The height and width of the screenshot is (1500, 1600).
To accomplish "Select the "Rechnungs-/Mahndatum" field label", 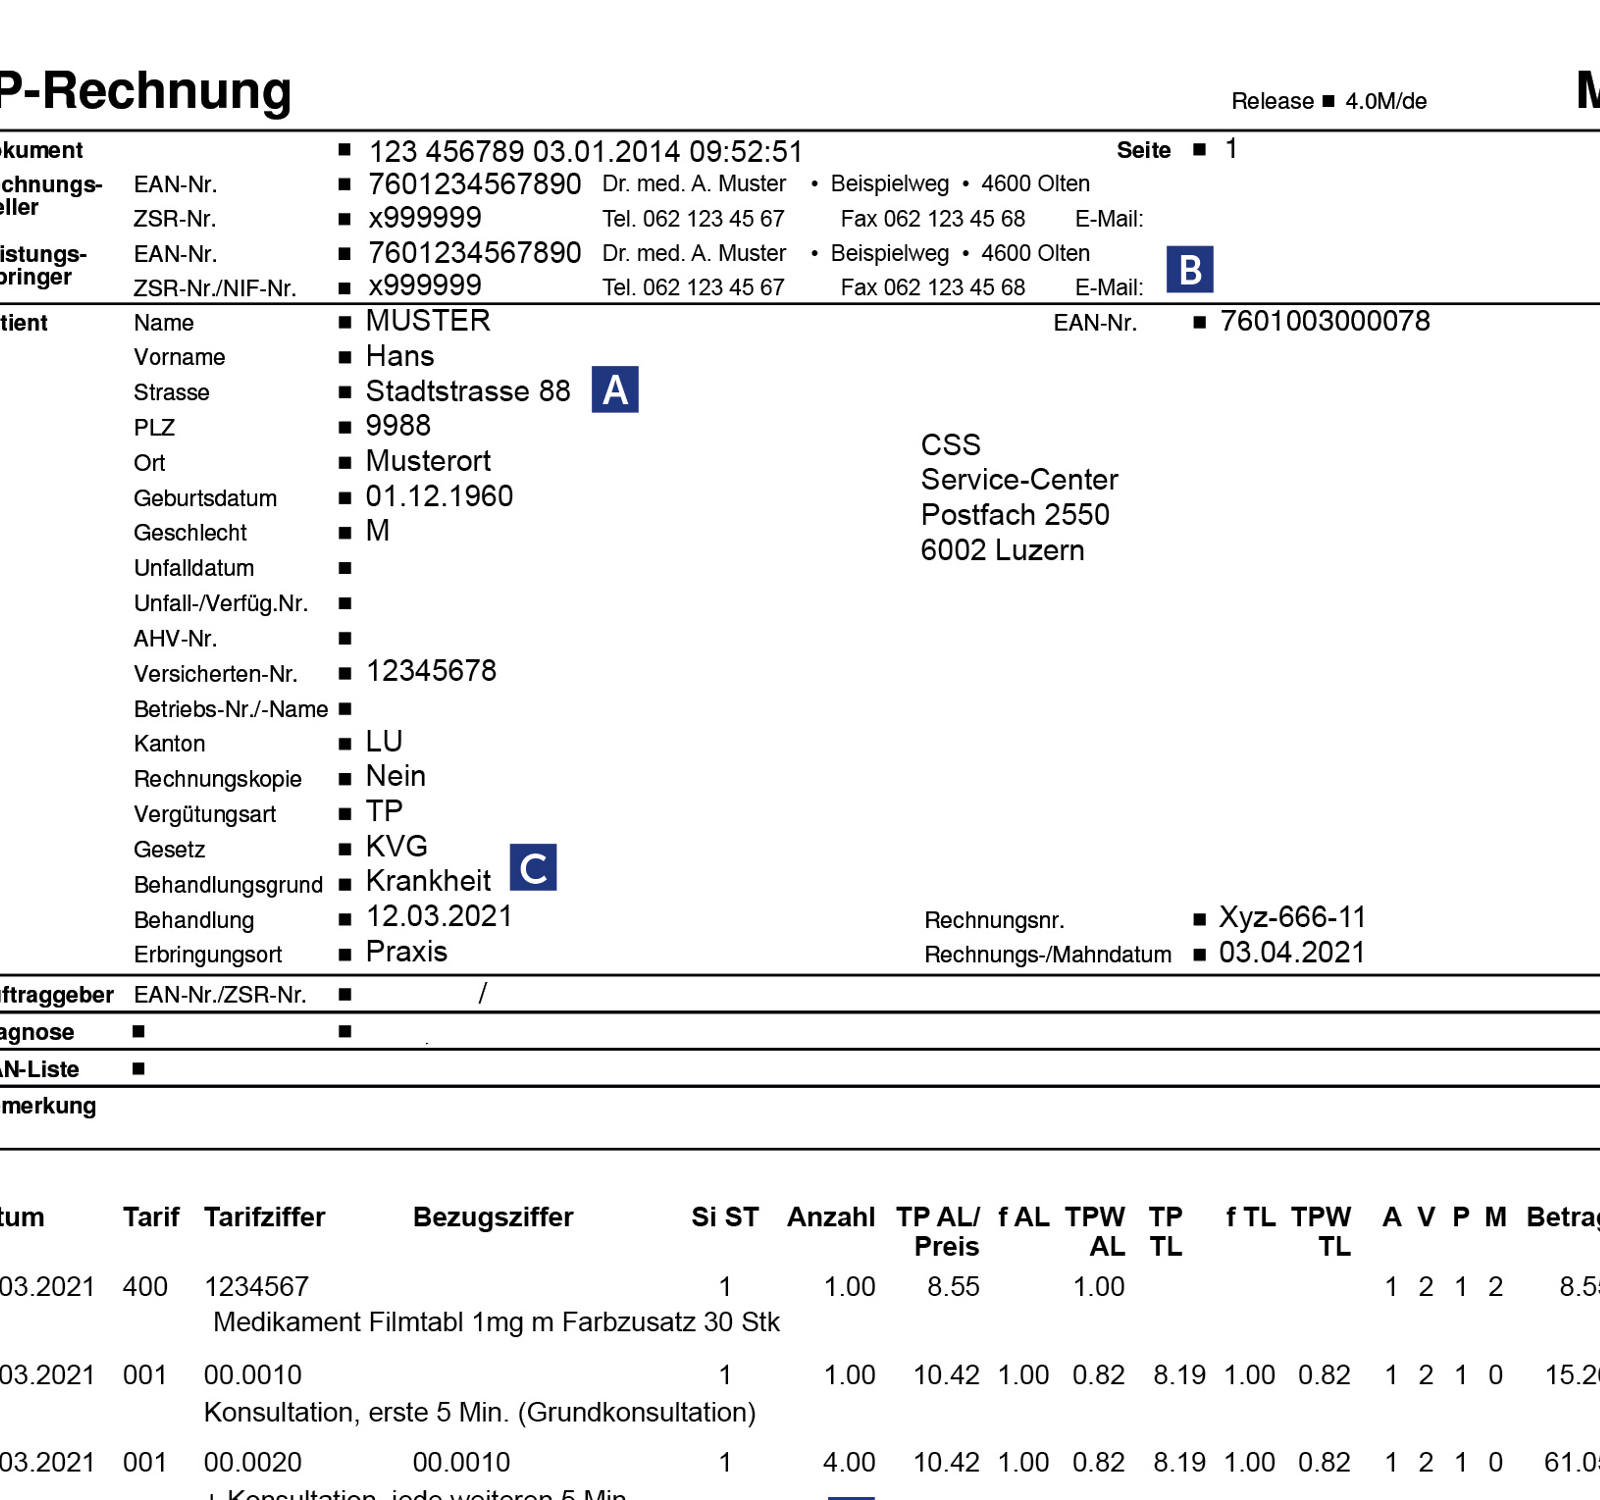I will tap(1048, 955).
